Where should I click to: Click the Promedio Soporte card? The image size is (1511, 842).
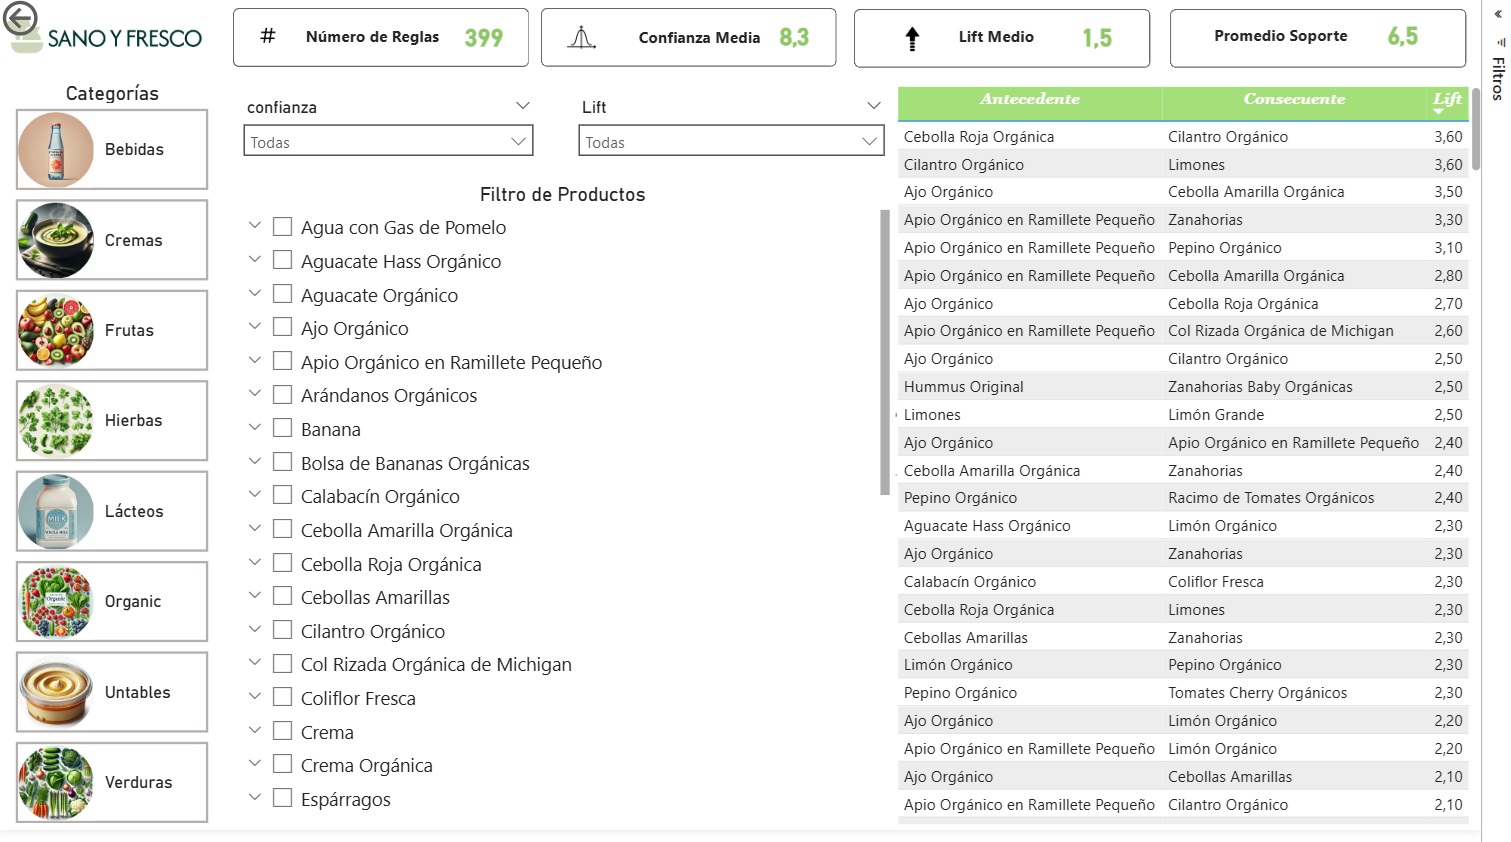pos(1317,38)
